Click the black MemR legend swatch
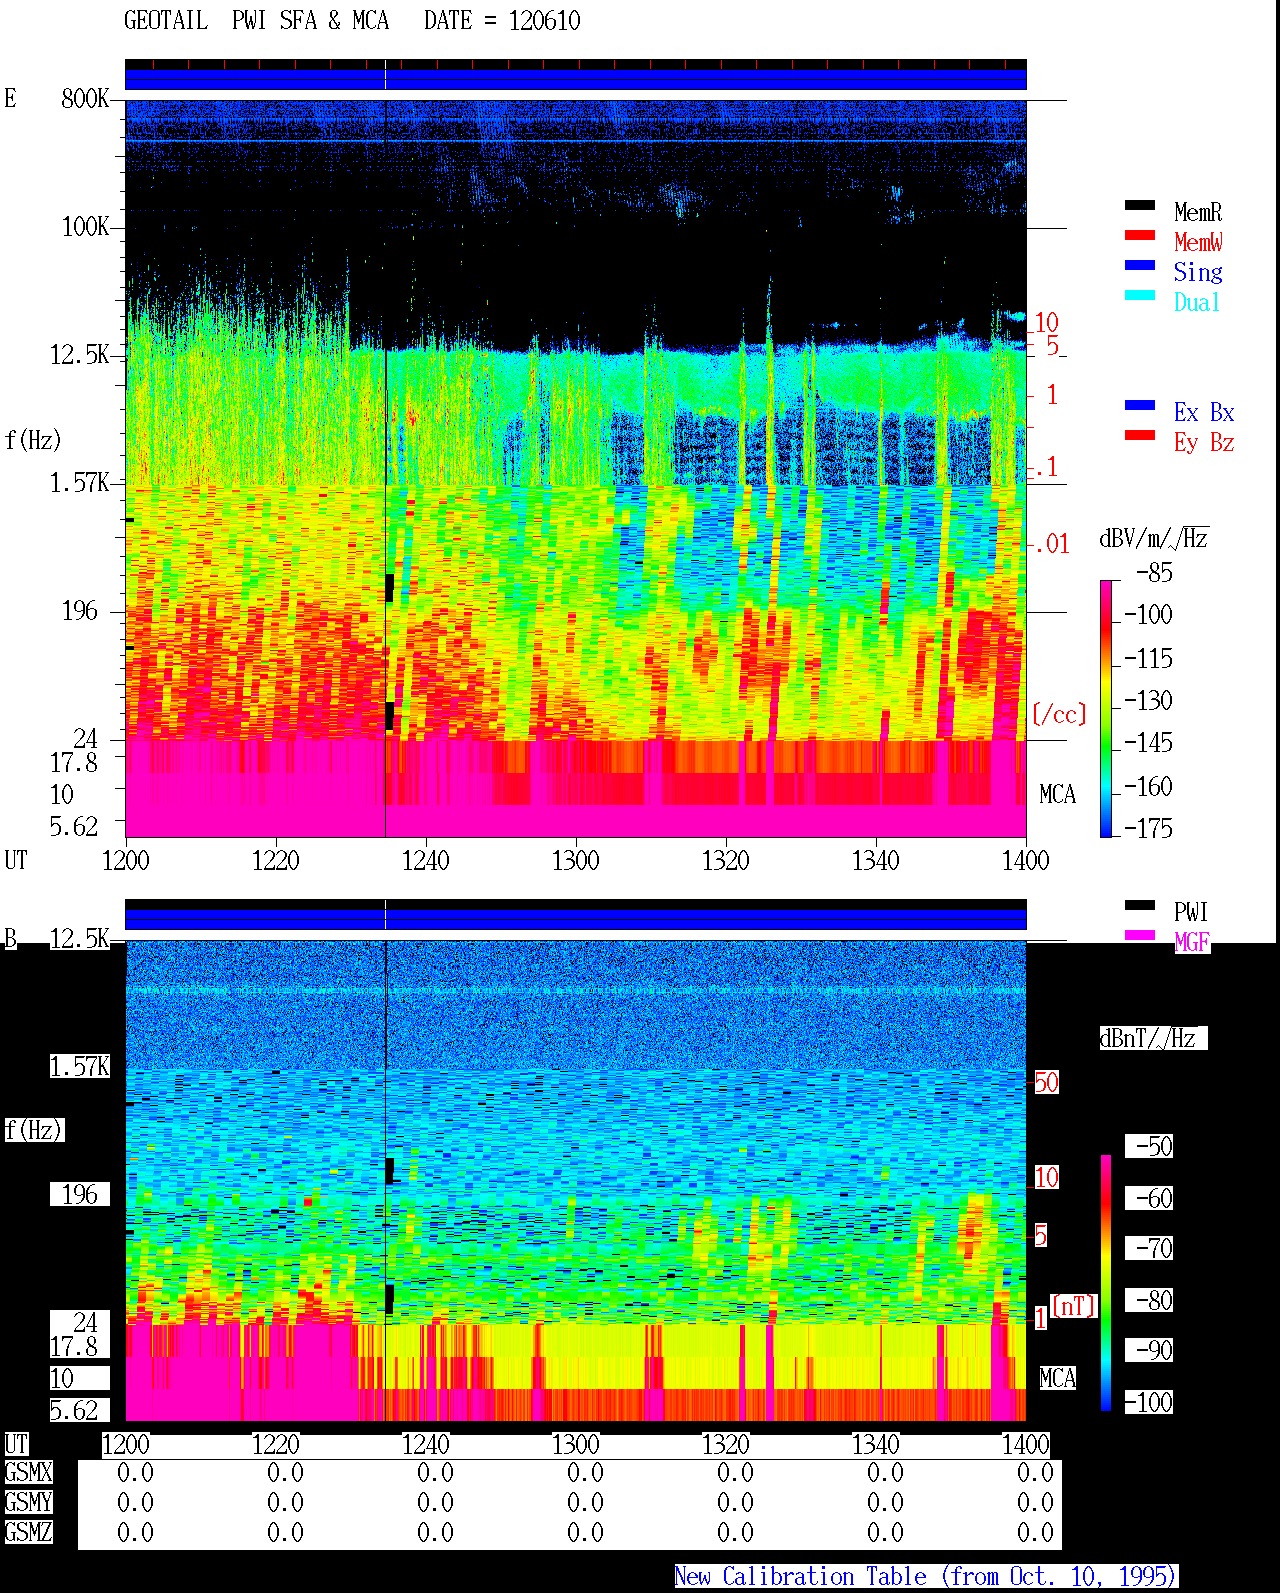 (x=1140, y=206)
